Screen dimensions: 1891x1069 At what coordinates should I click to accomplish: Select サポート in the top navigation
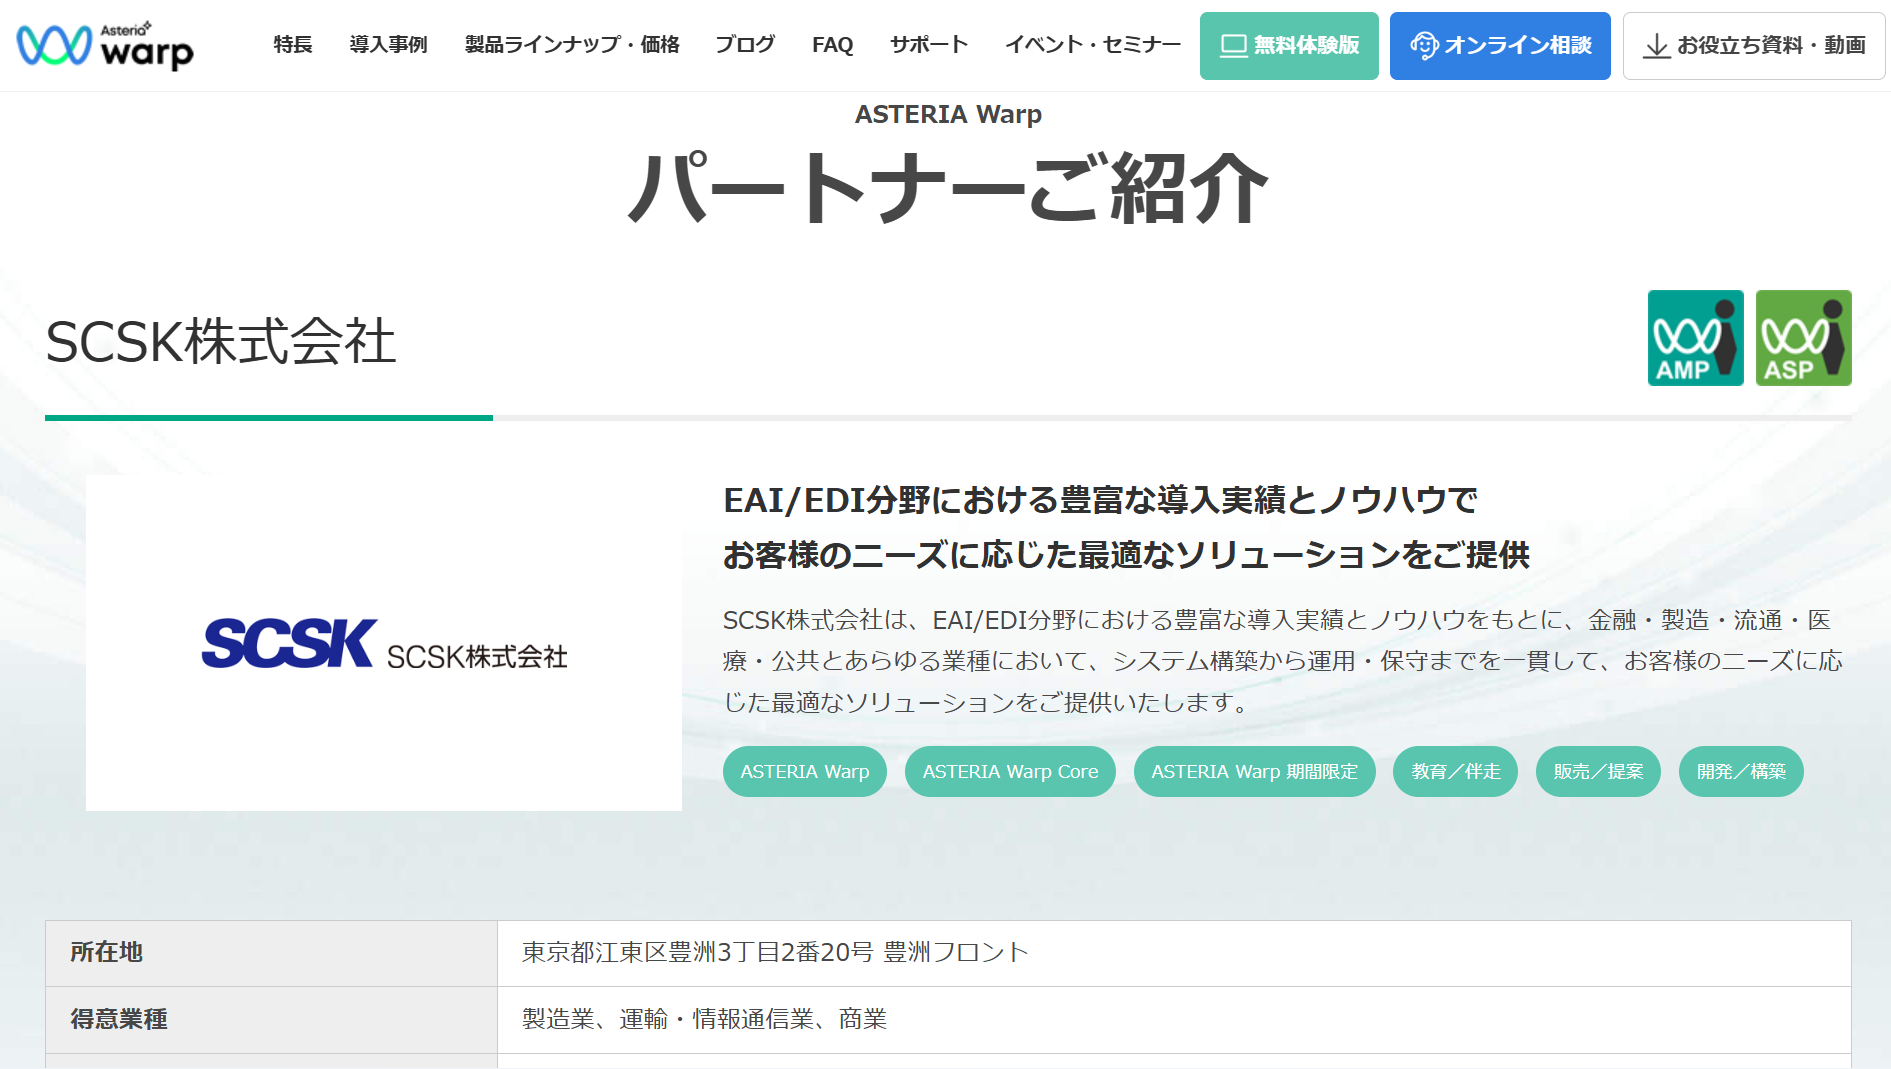tap(929, 45)
